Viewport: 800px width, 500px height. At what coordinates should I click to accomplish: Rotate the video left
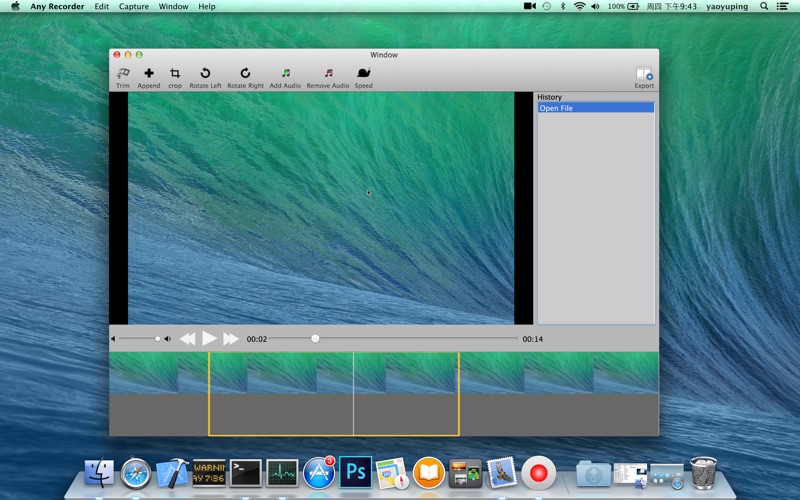tap(205, 74)
